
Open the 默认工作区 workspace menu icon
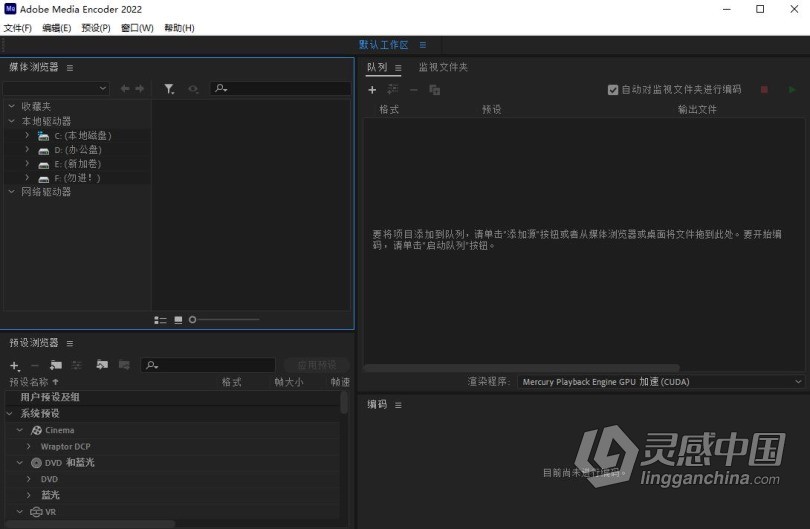423,45
